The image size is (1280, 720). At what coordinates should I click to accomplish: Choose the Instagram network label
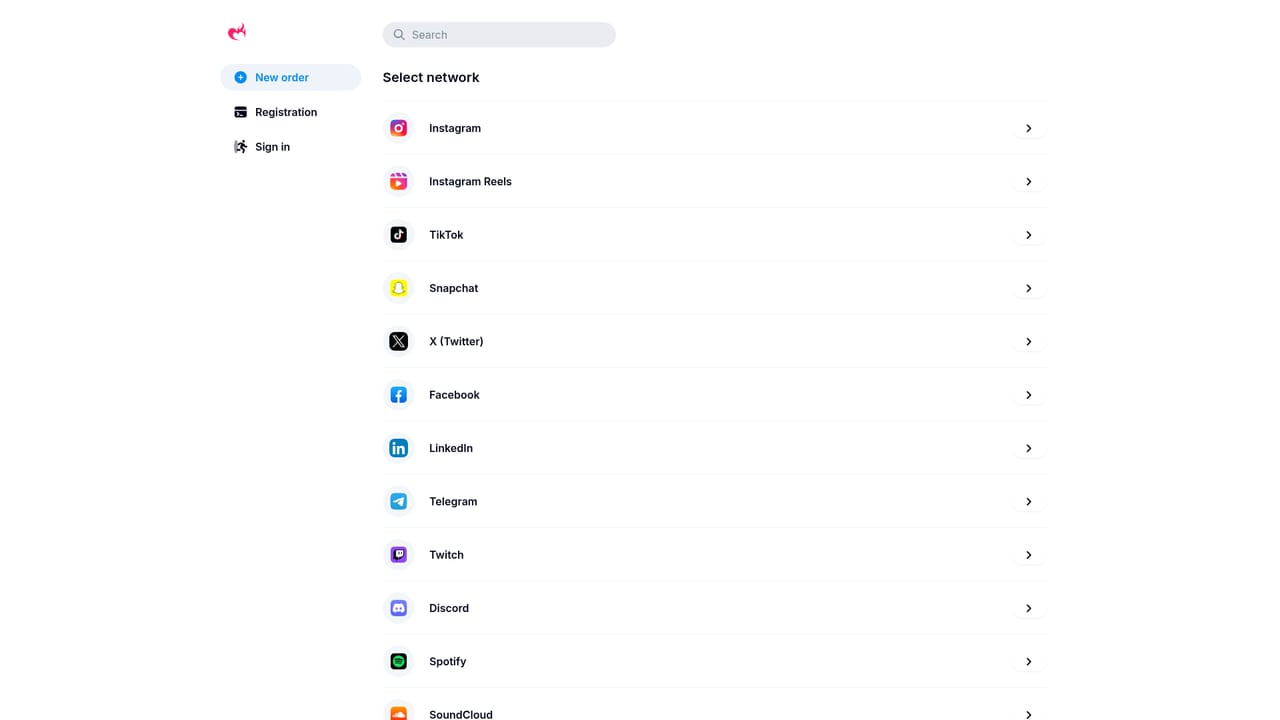pyautogui.click(x=455, y=128)
